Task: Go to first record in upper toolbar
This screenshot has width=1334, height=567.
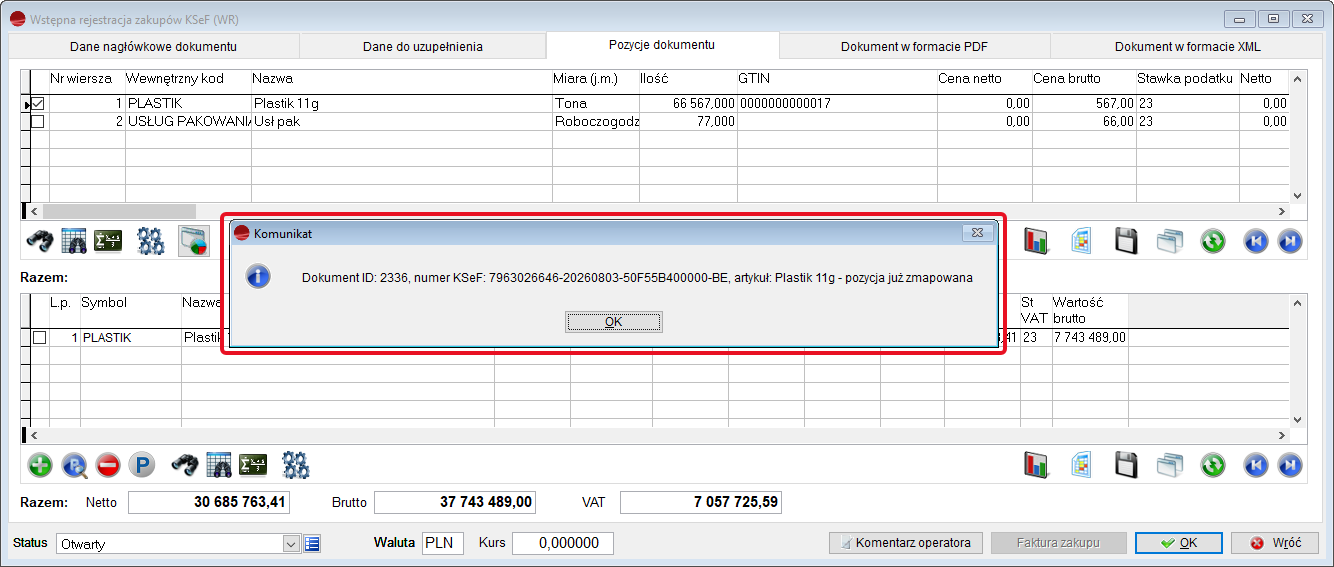Action: pos(1256,241)
